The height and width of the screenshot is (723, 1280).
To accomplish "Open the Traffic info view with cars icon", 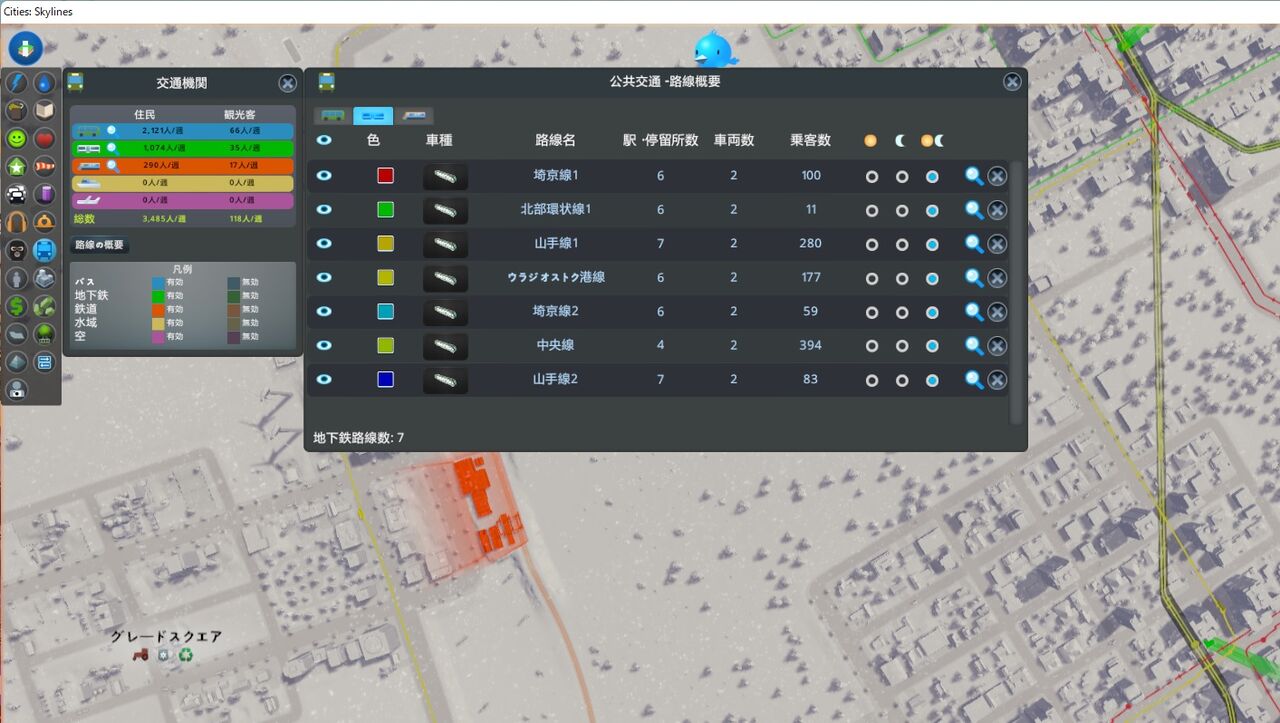I will click(17, 195).
